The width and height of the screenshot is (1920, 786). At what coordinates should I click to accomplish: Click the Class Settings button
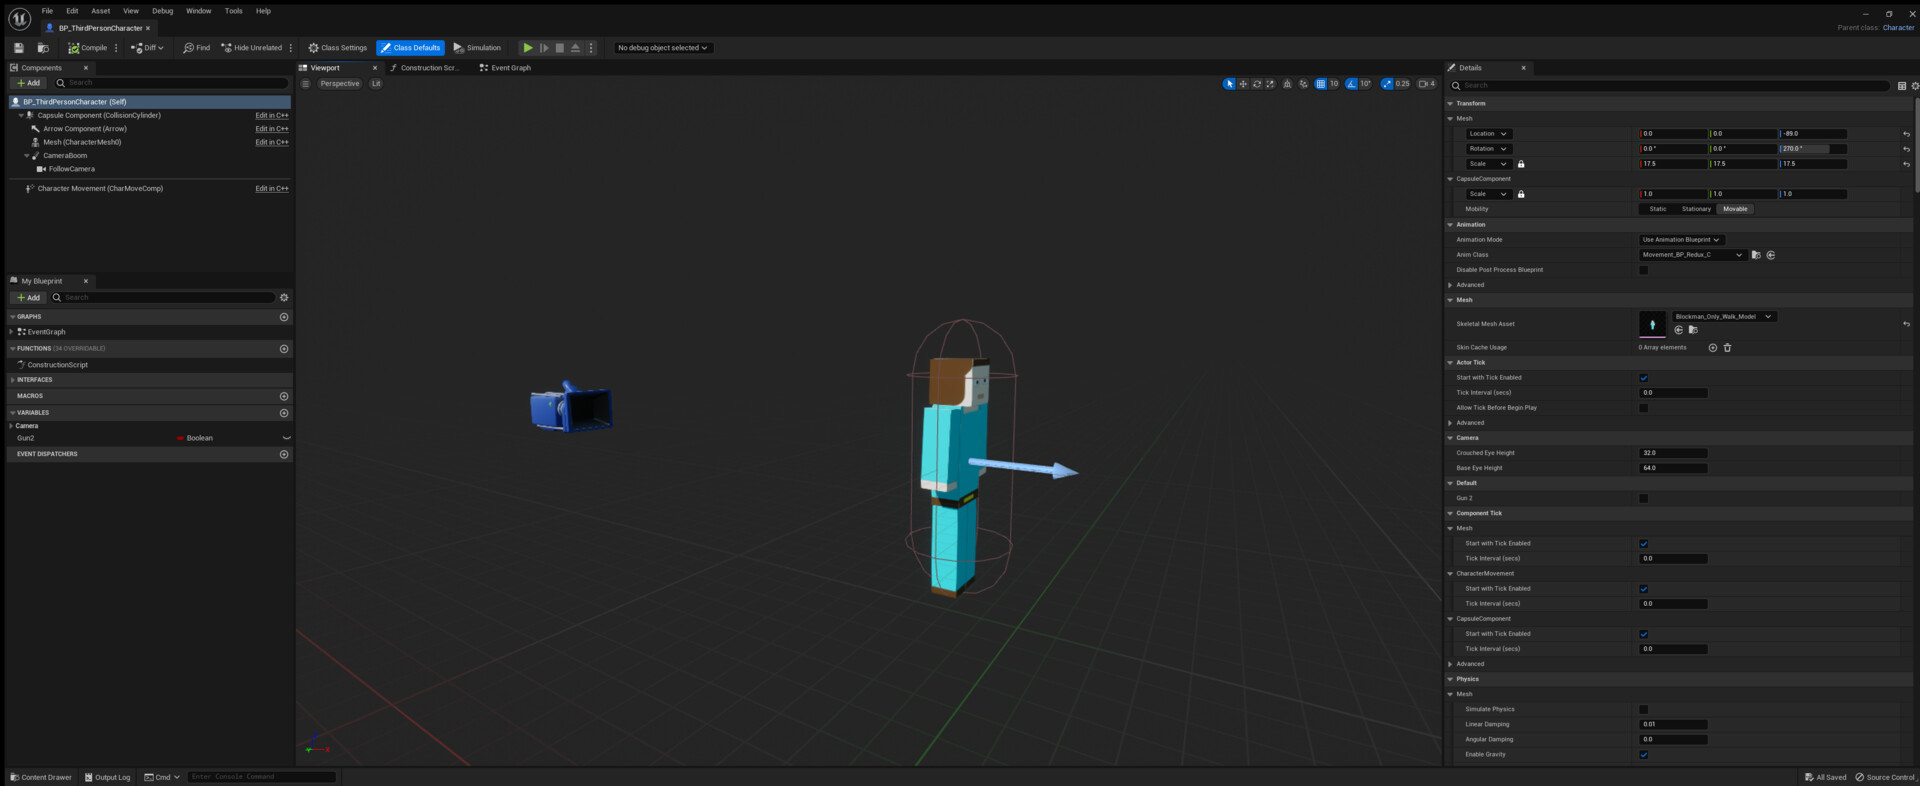tap(338, 48)
